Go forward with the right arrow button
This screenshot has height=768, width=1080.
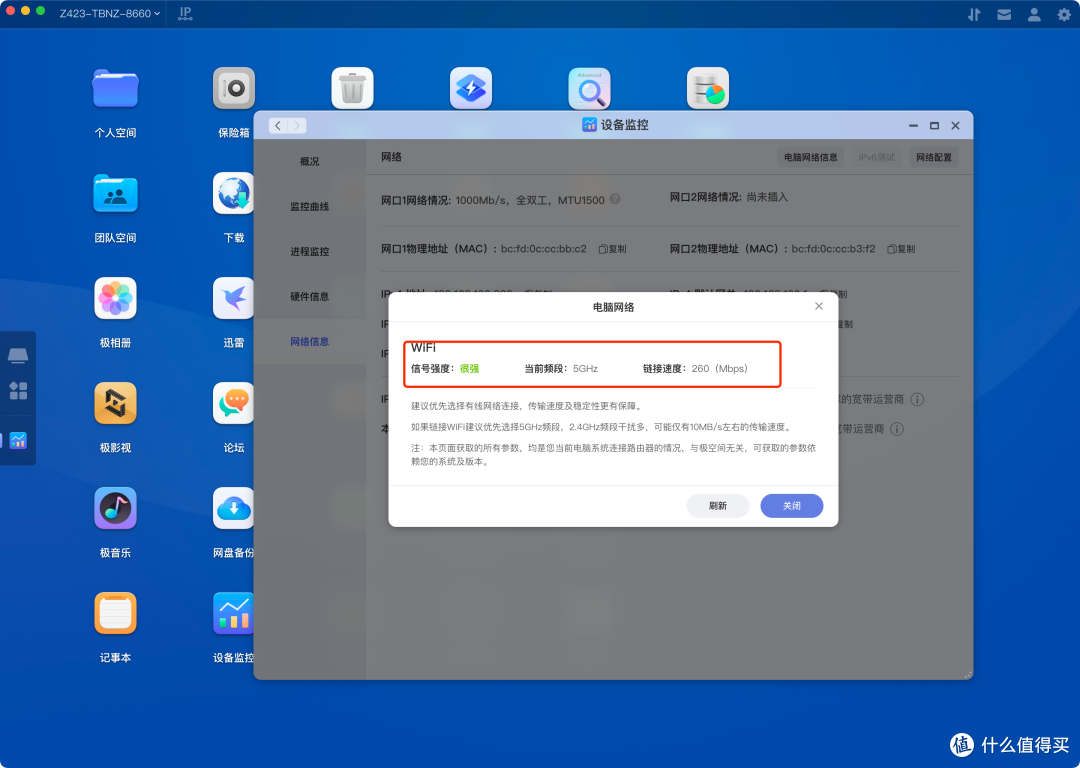tap(297, 125)
